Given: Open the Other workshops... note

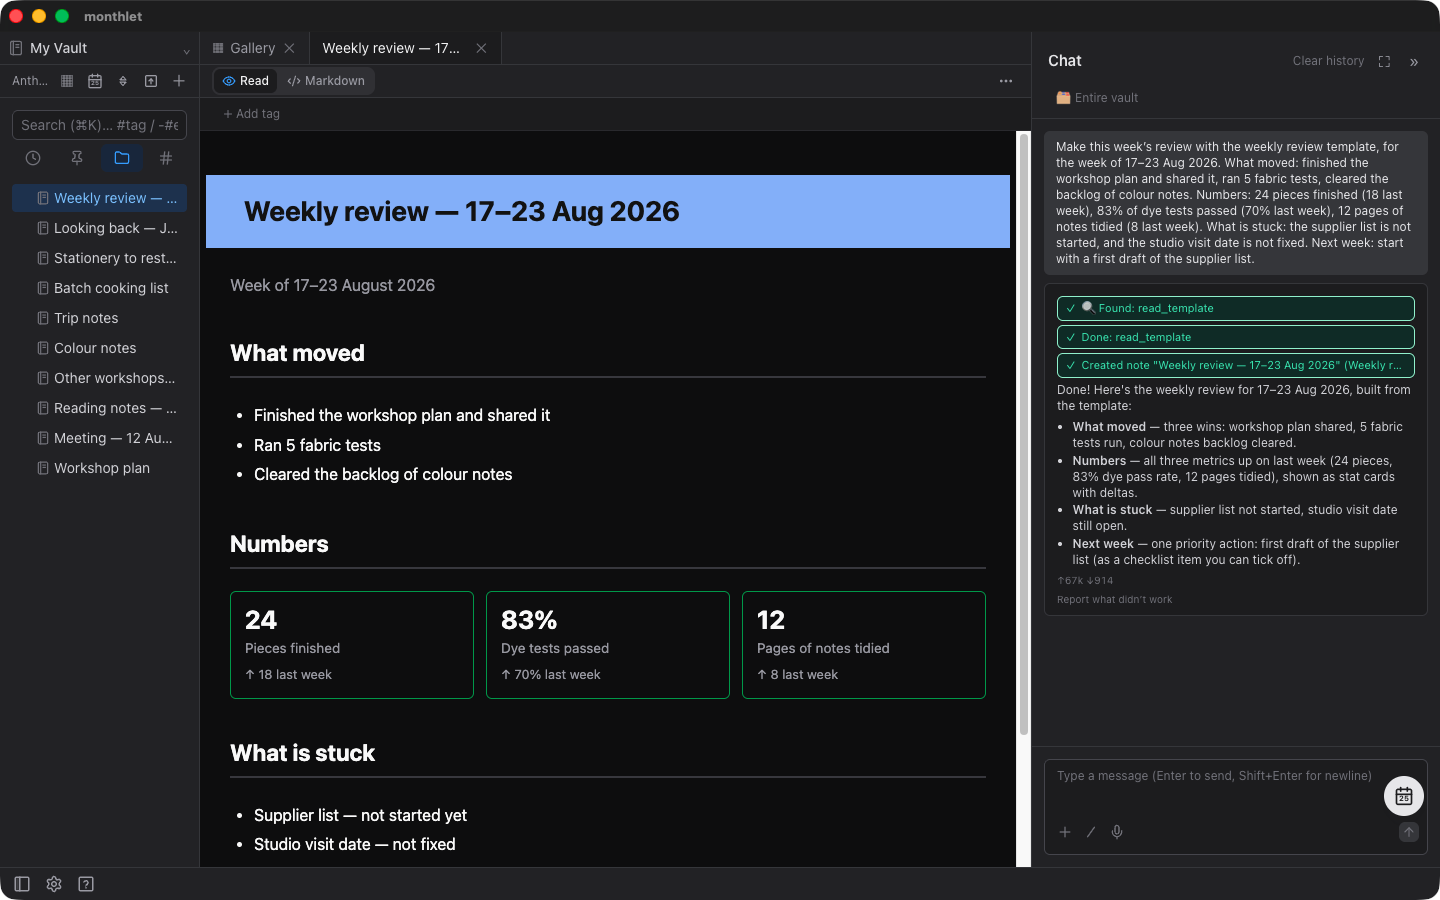Looking at the screenshot, I should [x=99, y=378].
